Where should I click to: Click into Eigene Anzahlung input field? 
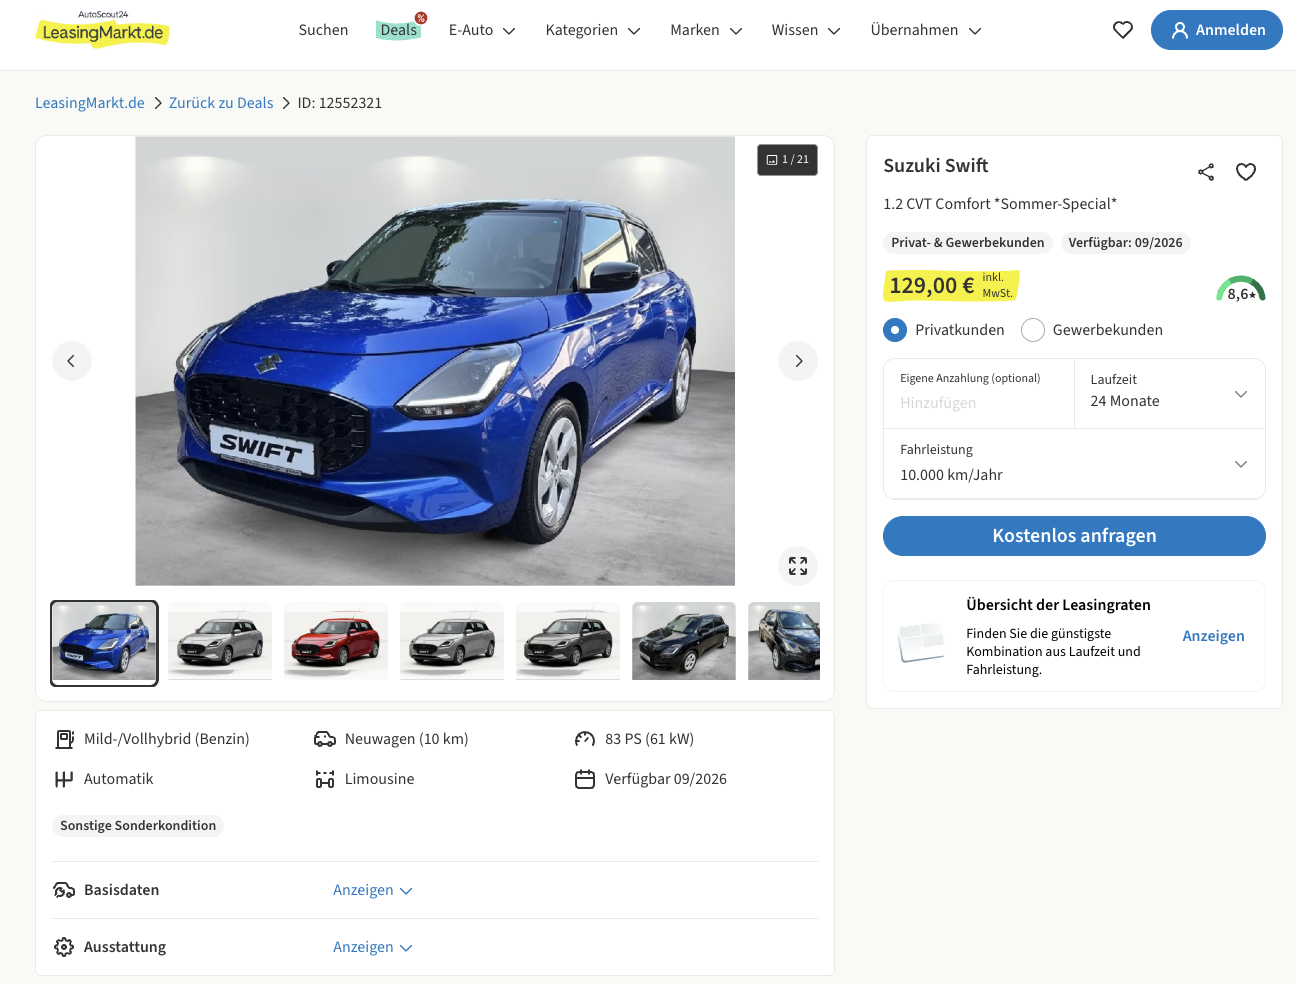point(979,394)
